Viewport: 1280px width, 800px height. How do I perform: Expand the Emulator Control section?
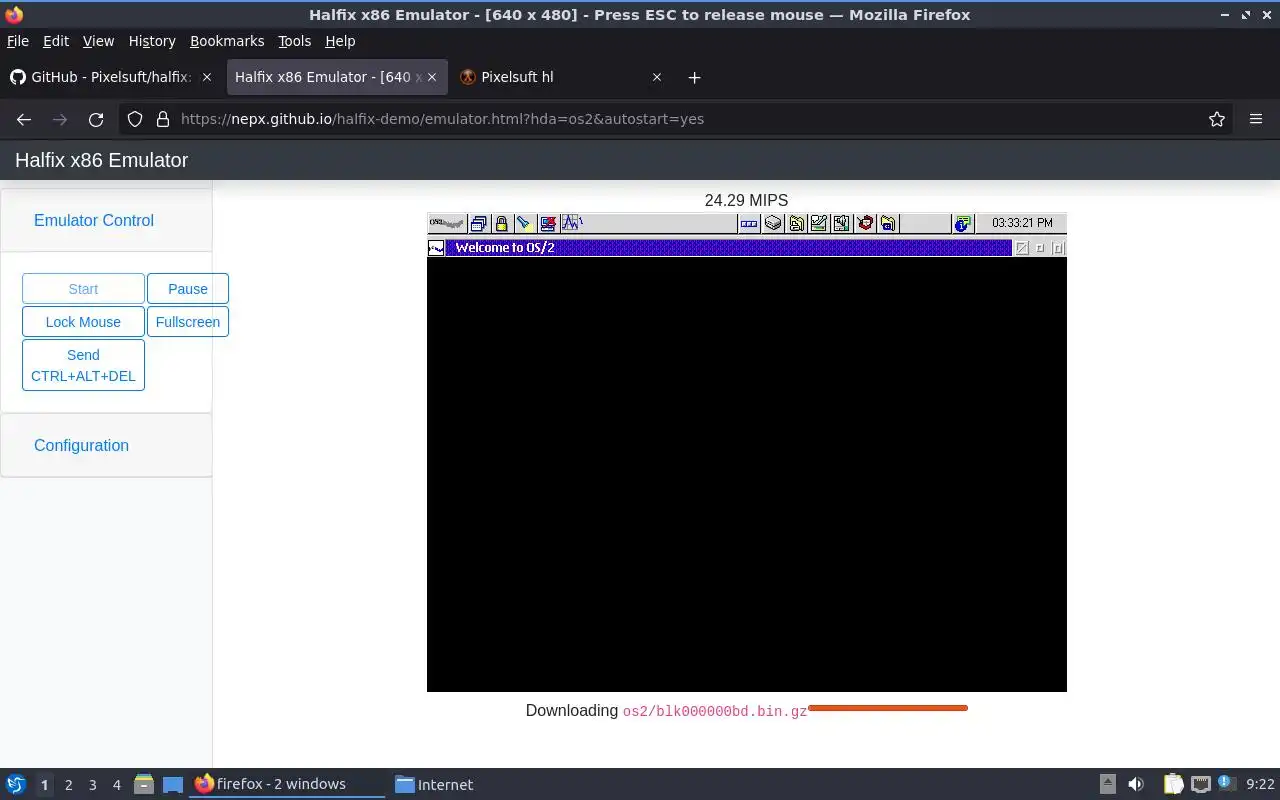(x=94, y=220)
